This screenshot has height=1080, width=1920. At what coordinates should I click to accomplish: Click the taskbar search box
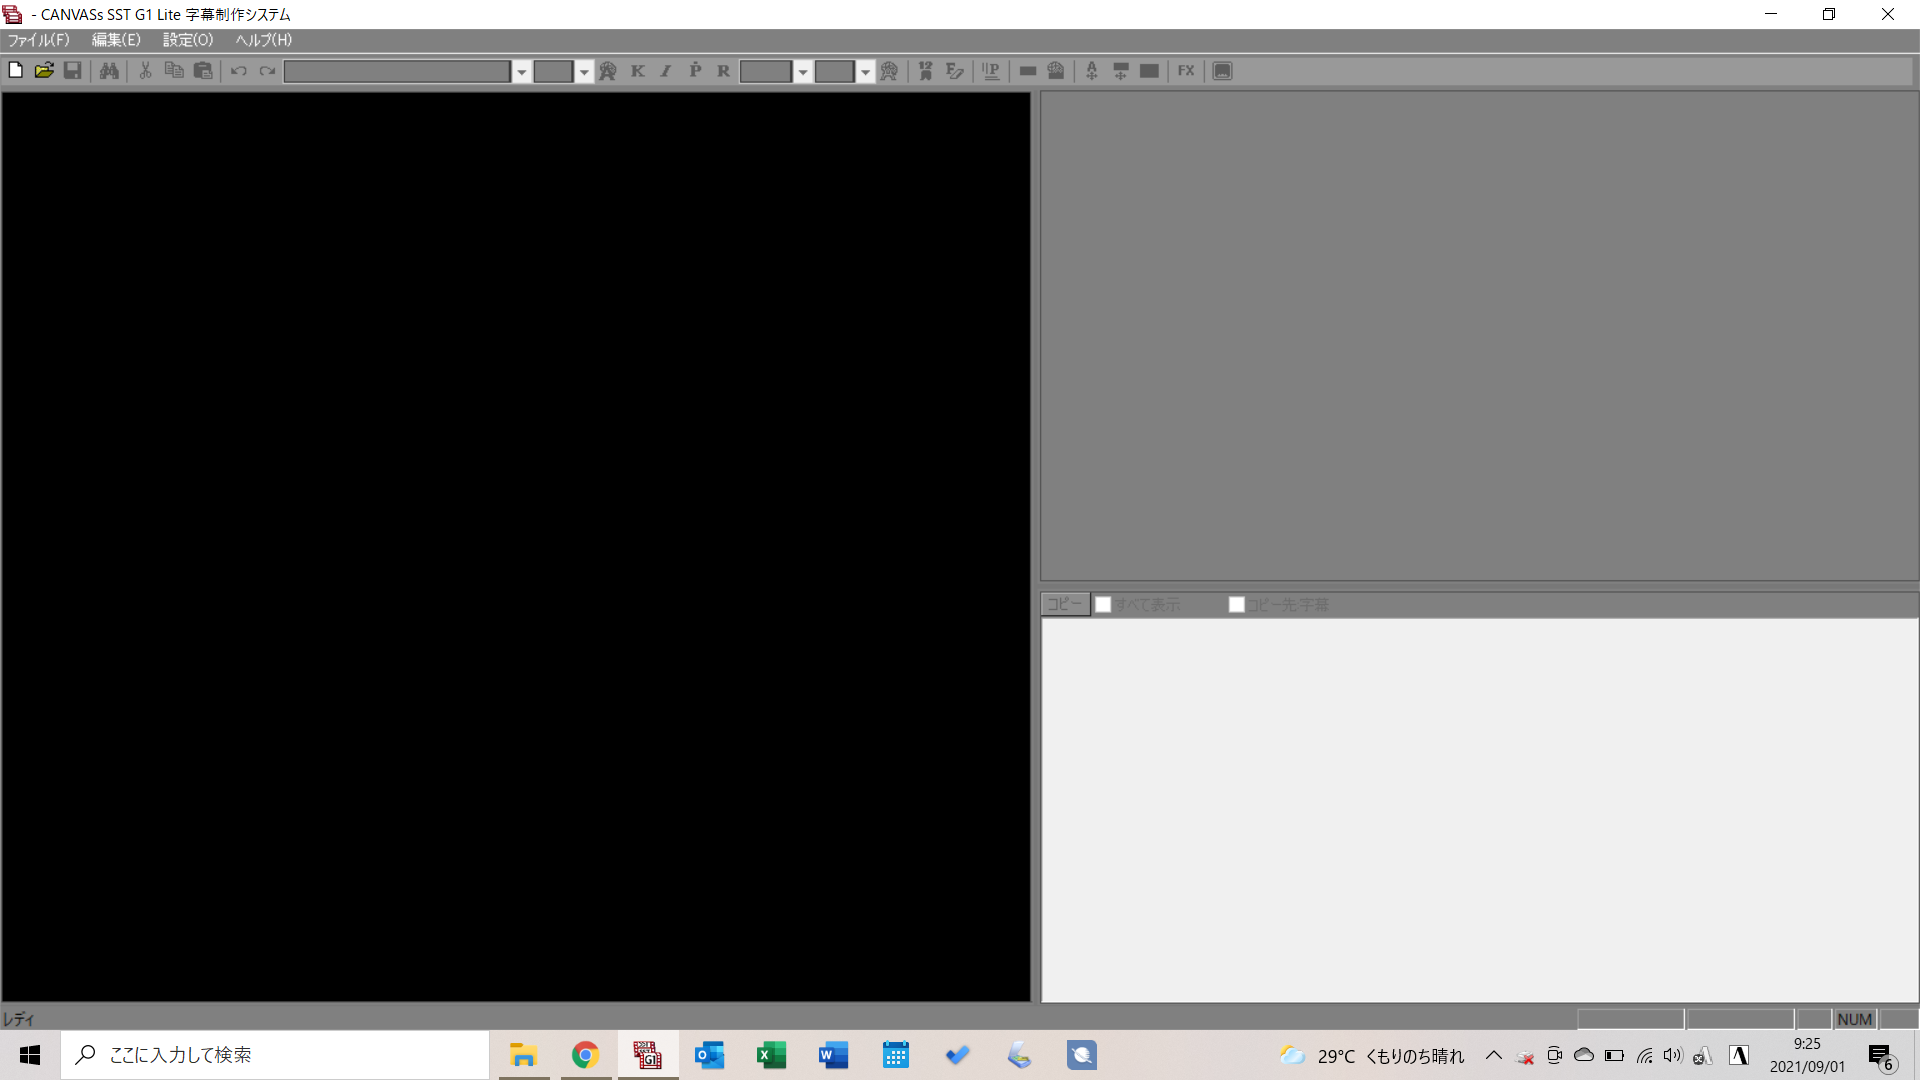click(x=275, y=1055)
